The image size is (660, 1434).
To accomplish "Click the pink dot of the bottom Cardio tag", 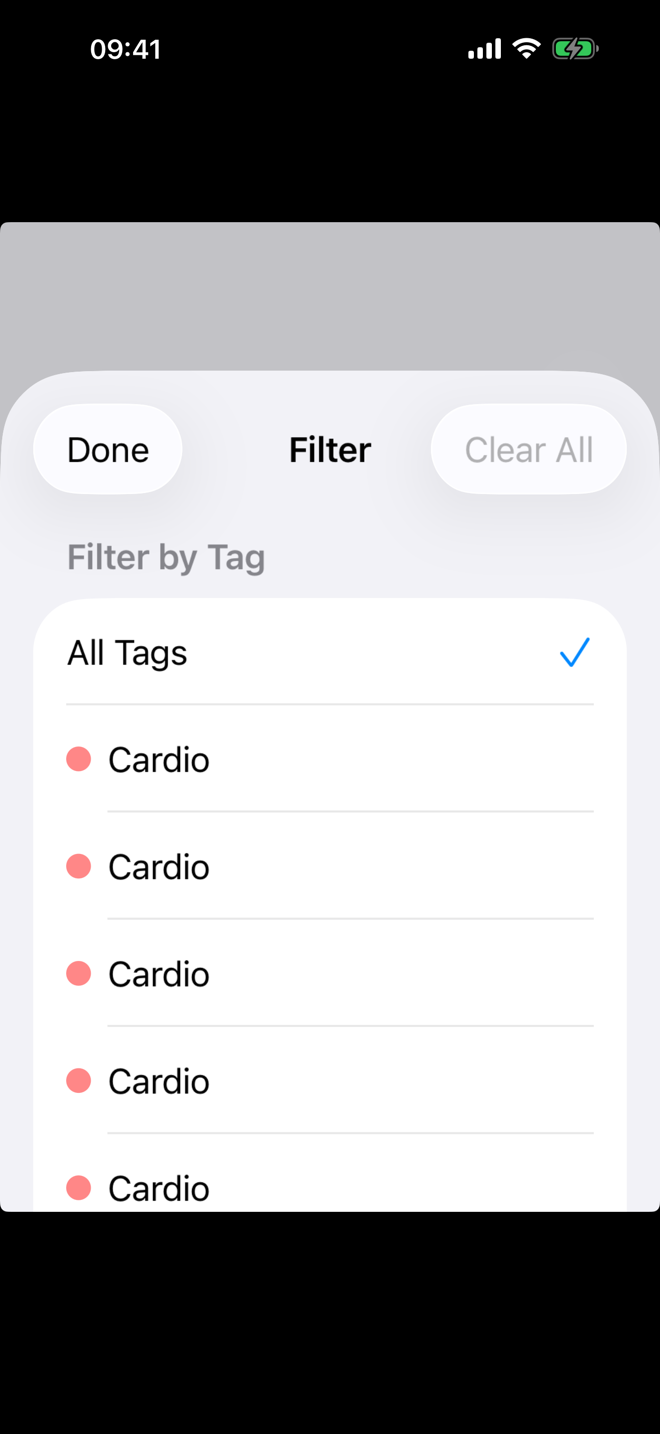I will pyautogui.click(x=79, y=1188).
